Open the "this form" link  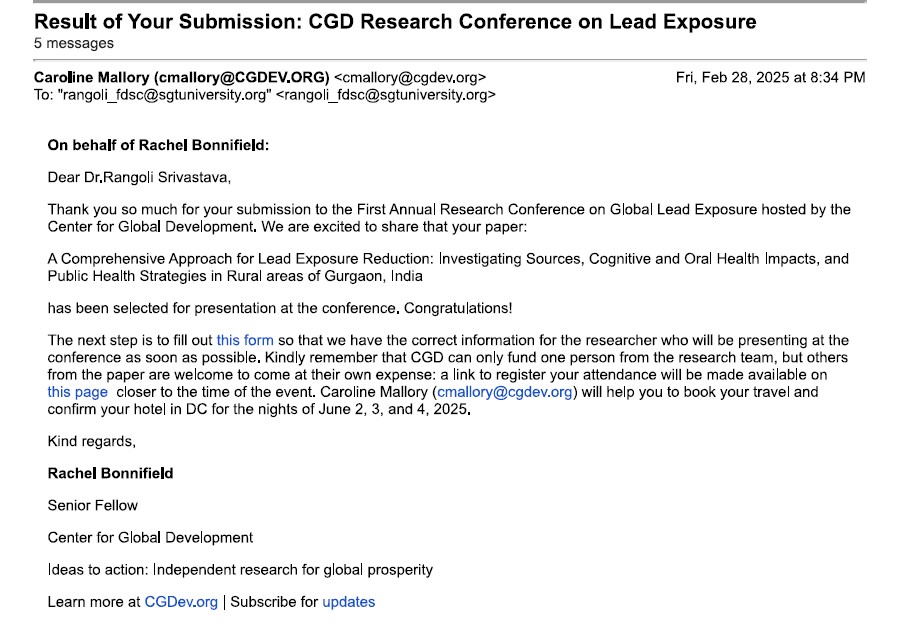(x=244, y=341)
